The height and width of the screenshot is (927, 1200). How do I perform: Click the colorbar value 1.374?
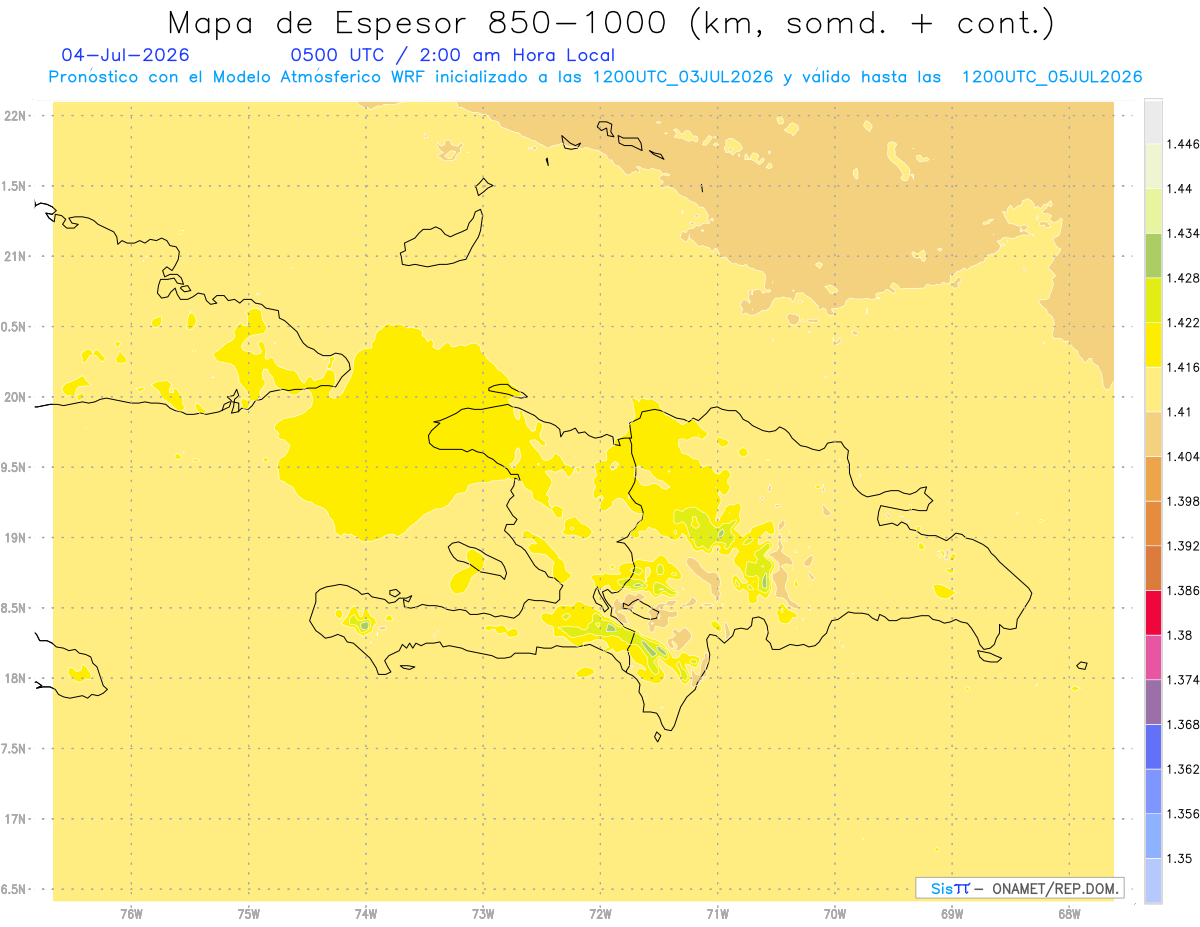point(1183,680)
